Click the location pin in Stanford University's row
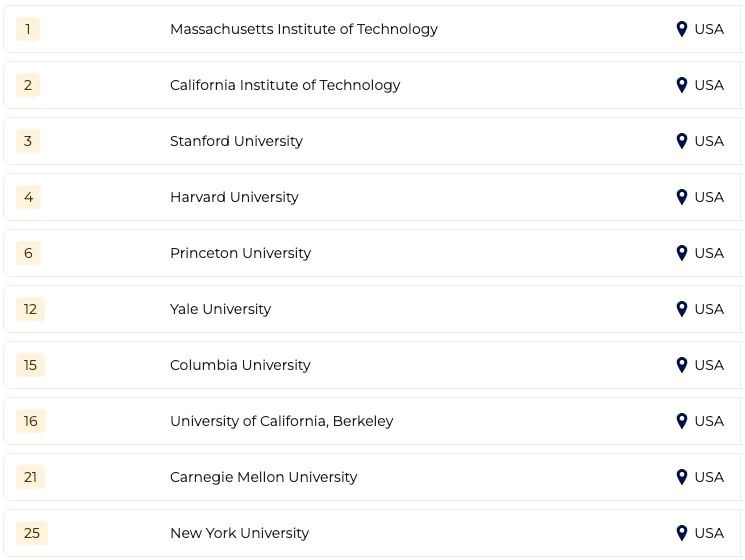Viewport: 745px width, 560px height. (x=682, y=141)
